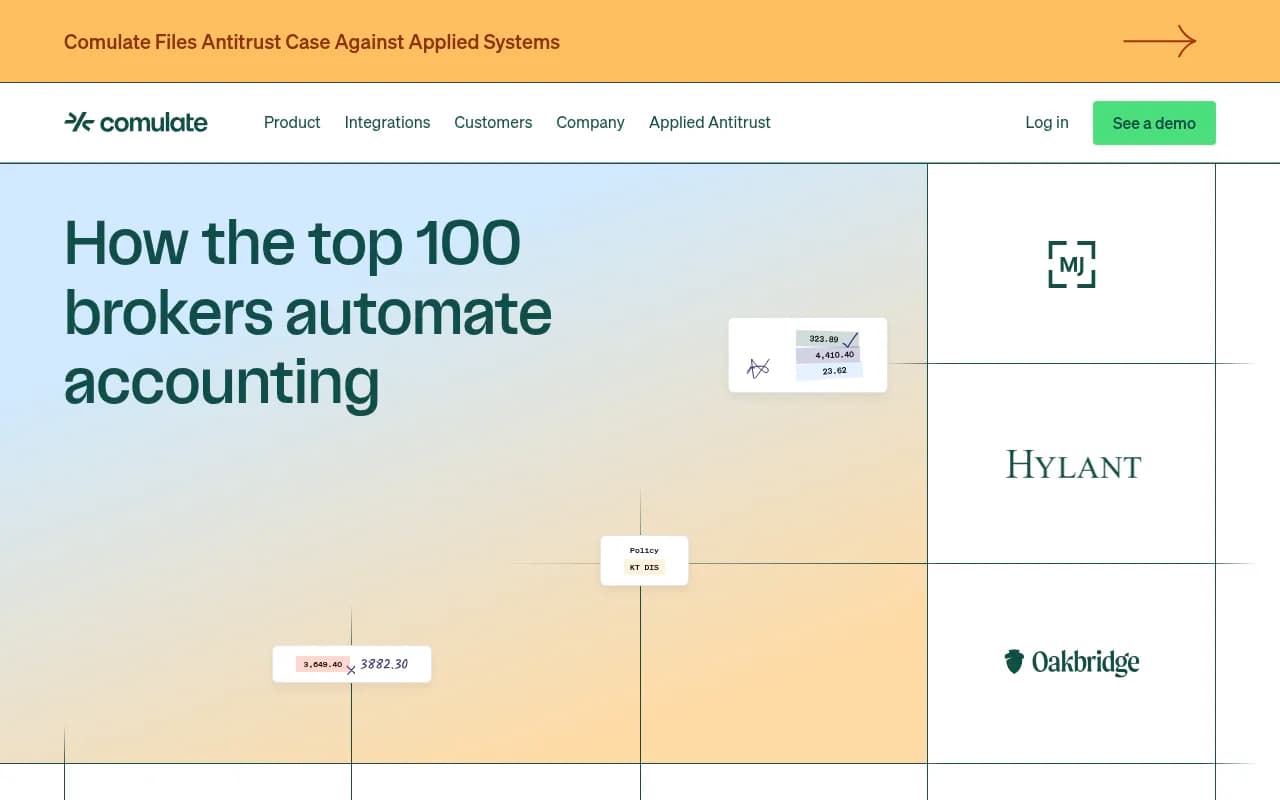Click the 23.62 value in the card

coord(834,371)
